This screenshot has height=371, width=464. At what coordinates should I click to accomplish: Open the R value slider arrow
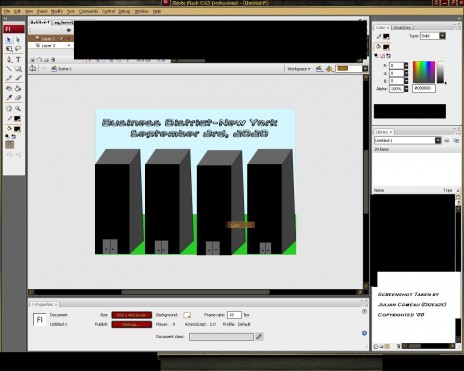tap(406, 66)
